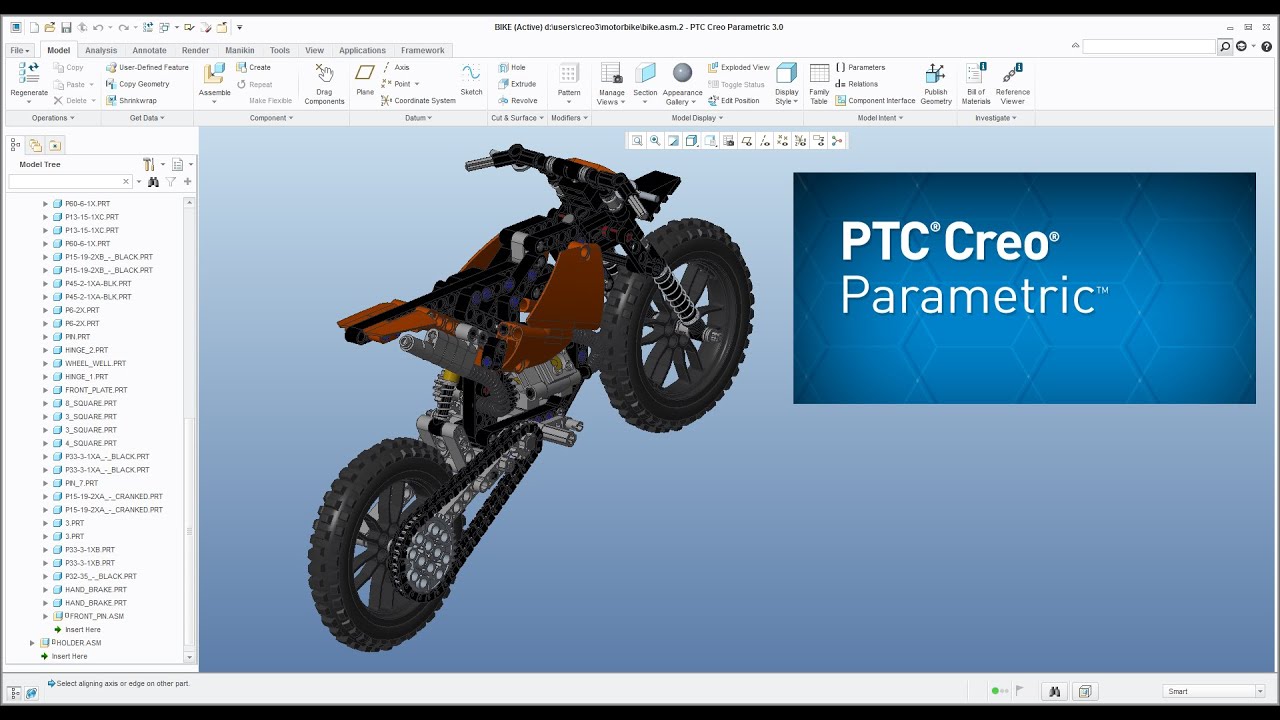Toggle filter funnel in Model Tree

[171, 182]
